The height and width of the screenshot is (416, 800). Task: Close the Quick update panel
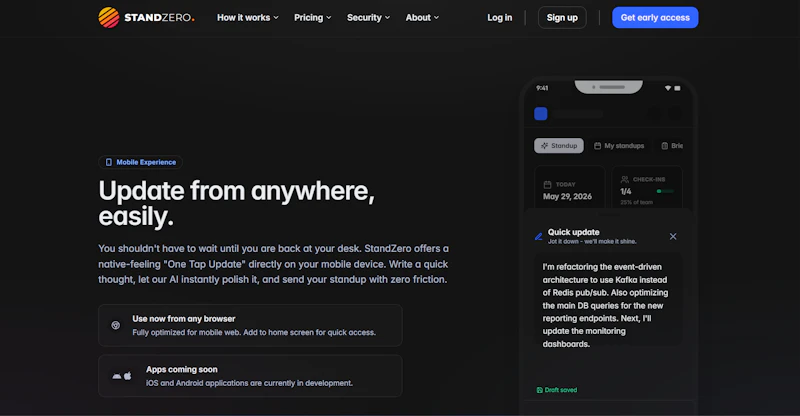(x=673, y=236)
